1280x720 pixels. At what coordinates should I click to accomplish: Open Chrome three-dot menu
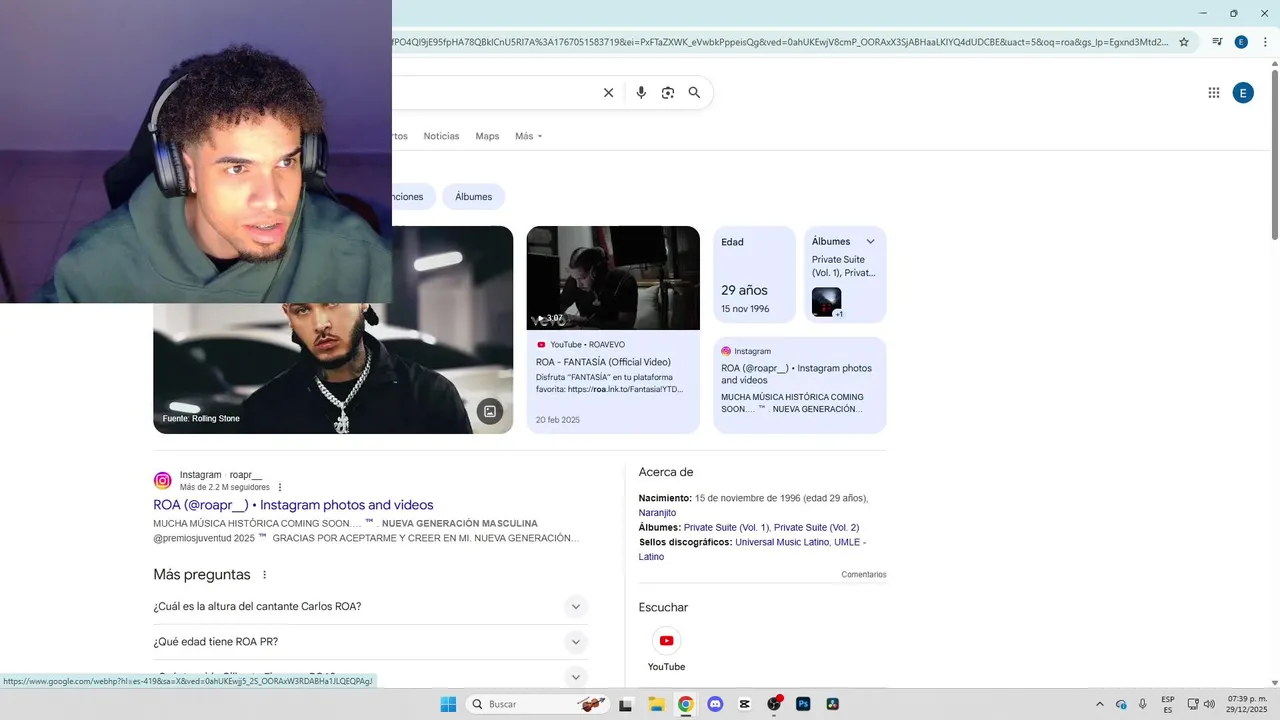(1264, 42)
